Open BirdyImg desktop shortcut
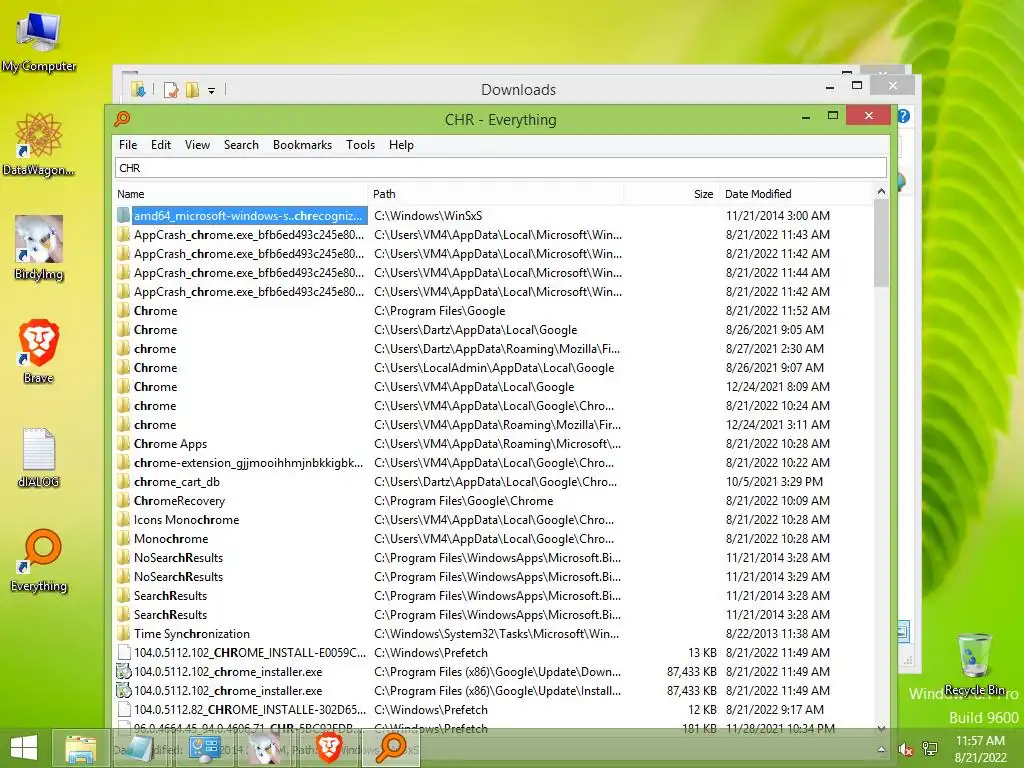 tap(39, 247)
